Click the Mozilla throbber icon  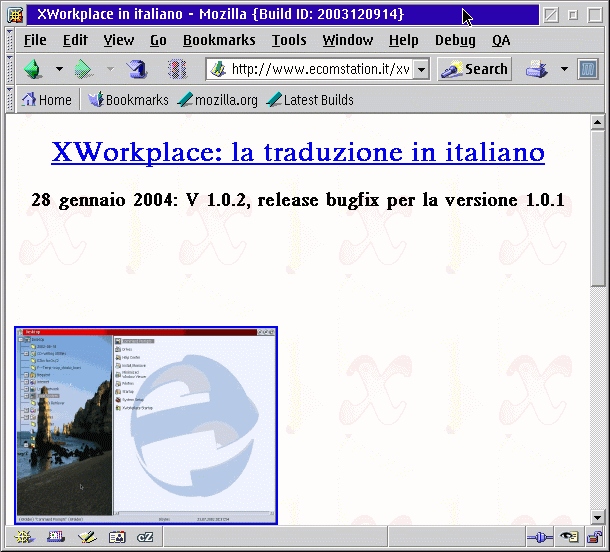coord(587,69)
